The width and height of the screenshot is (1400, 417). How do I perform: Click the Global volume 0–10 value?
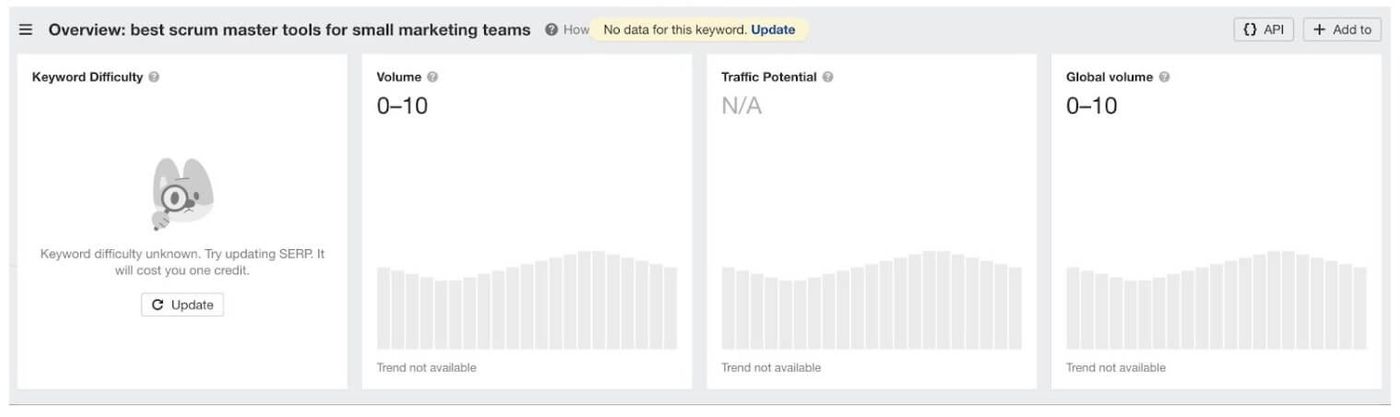(1092, 106)
